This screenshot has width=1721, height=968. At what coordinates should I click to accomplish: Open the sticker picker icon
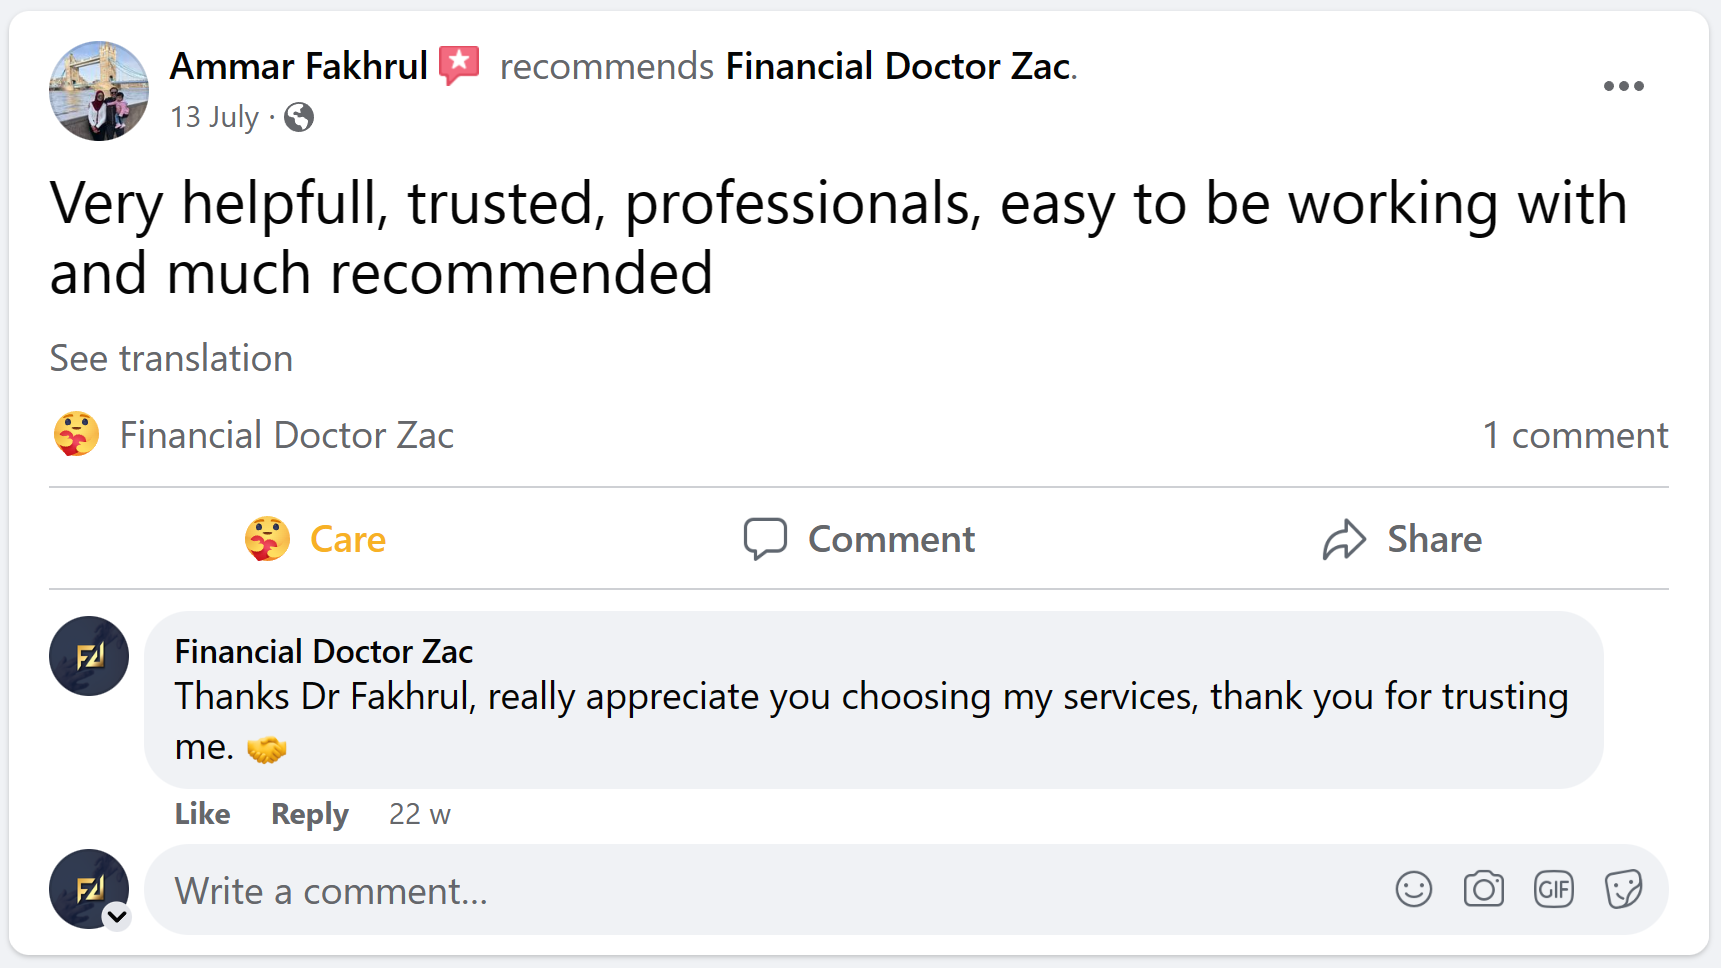1623,889
